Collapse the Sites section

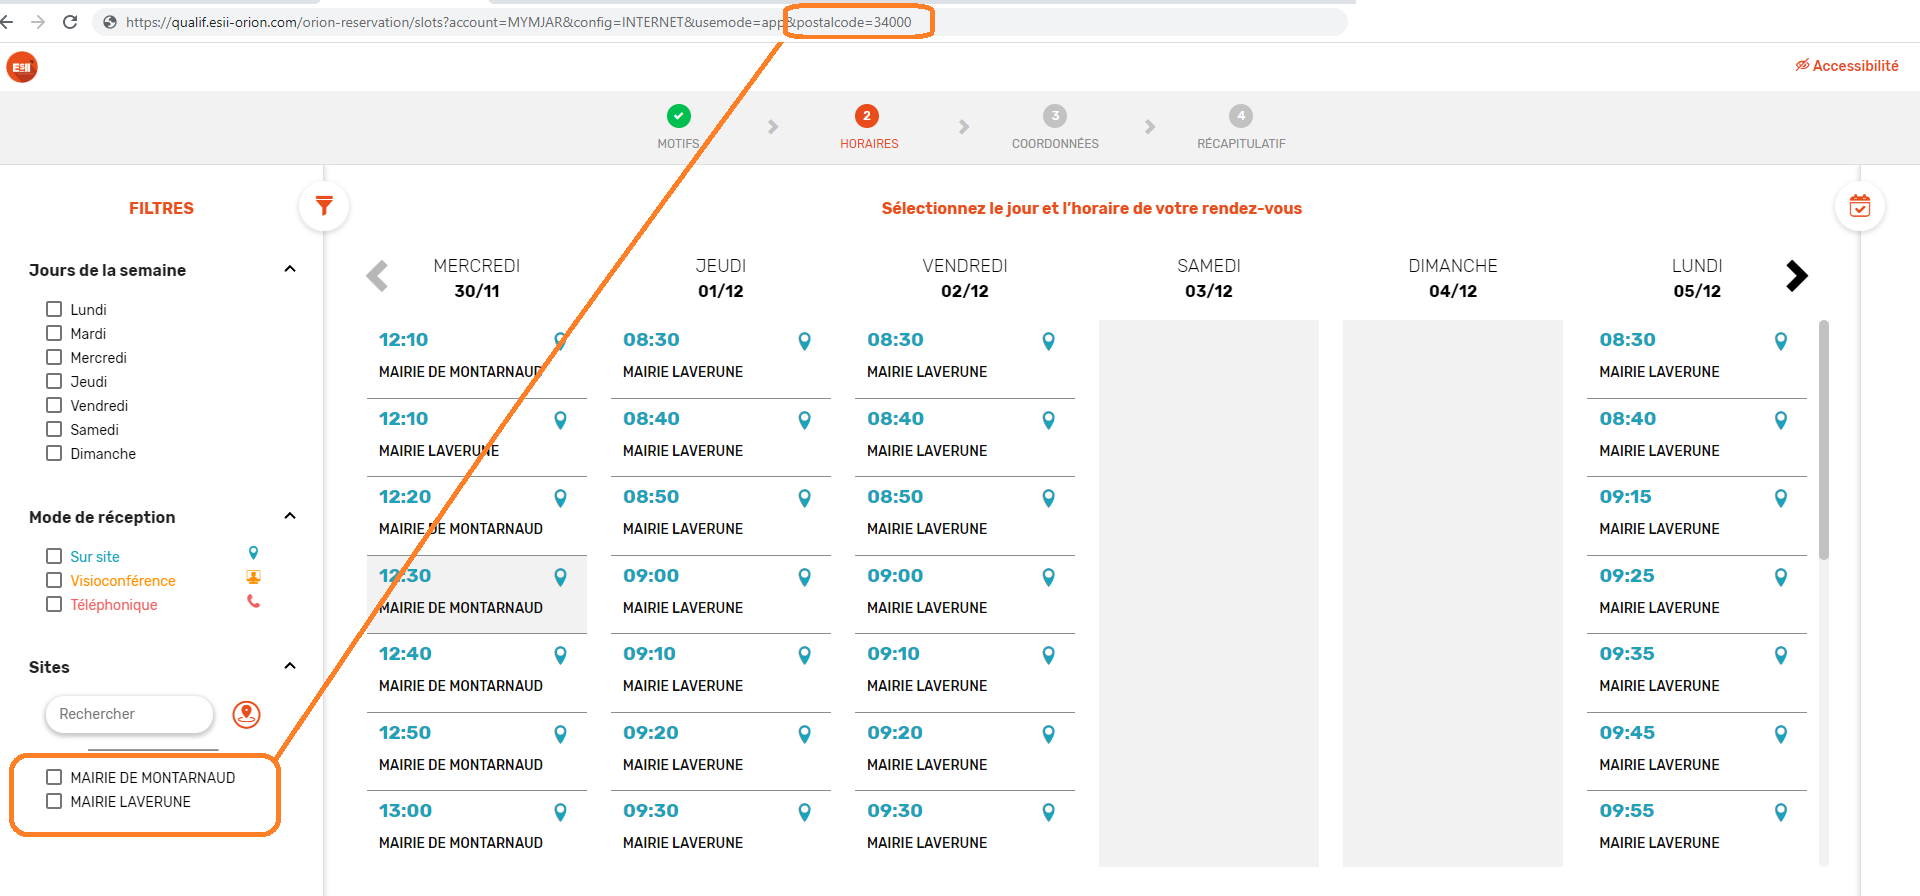pos(290,666)
